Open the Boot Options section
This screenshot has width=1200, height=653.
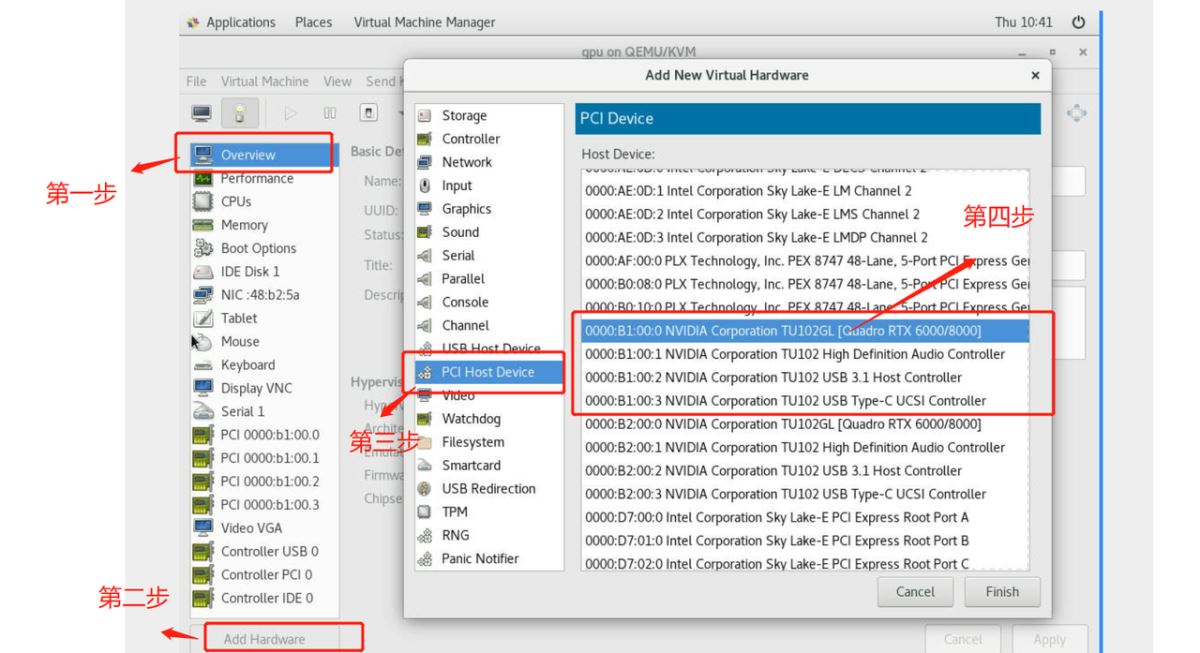point(258,248)
